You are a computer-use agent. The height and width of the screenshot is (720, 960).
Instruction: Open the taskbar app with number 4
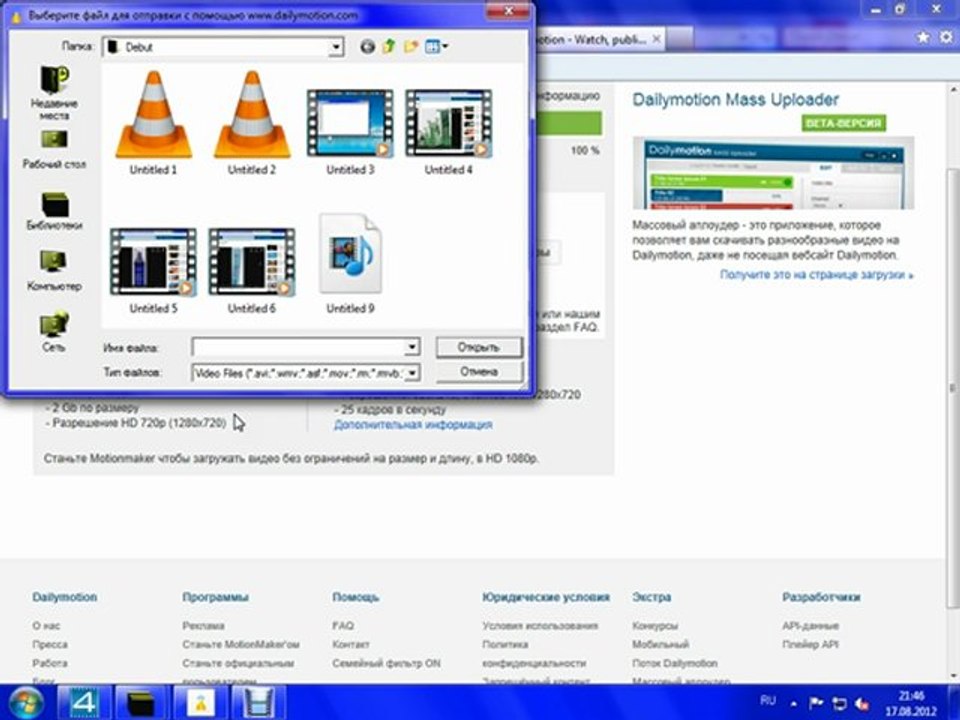pos(83,702)
